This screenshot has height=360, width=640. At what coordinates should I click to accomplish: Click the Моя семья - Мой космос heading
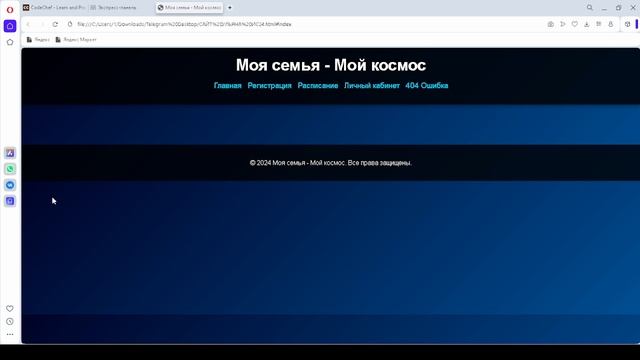click(x=331, y=65)
